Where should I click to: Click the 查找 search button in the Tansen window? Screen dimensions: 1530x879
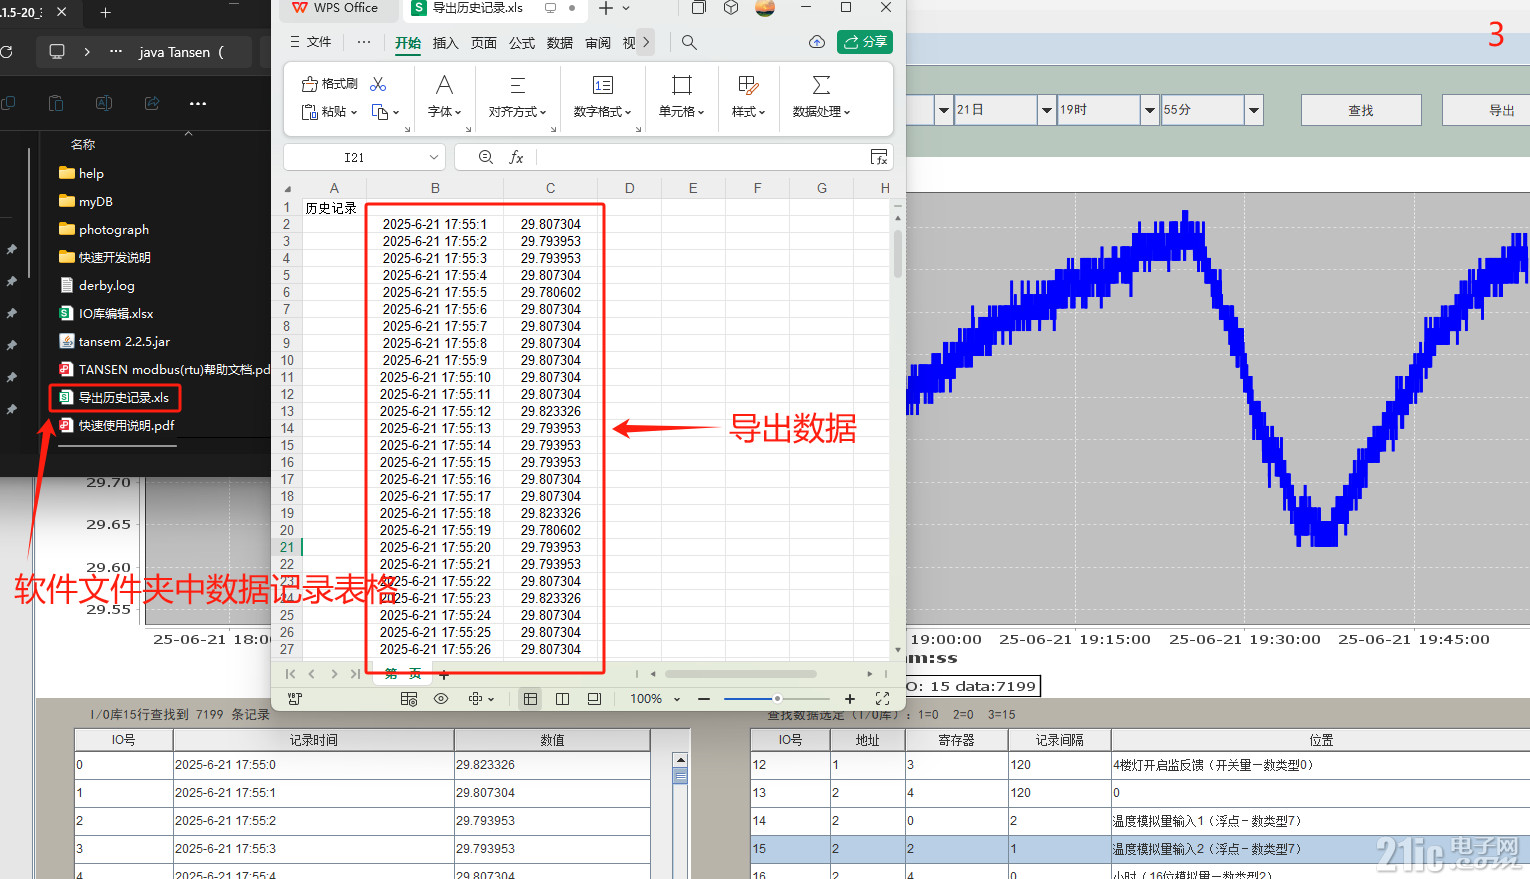click(1361, 110)
